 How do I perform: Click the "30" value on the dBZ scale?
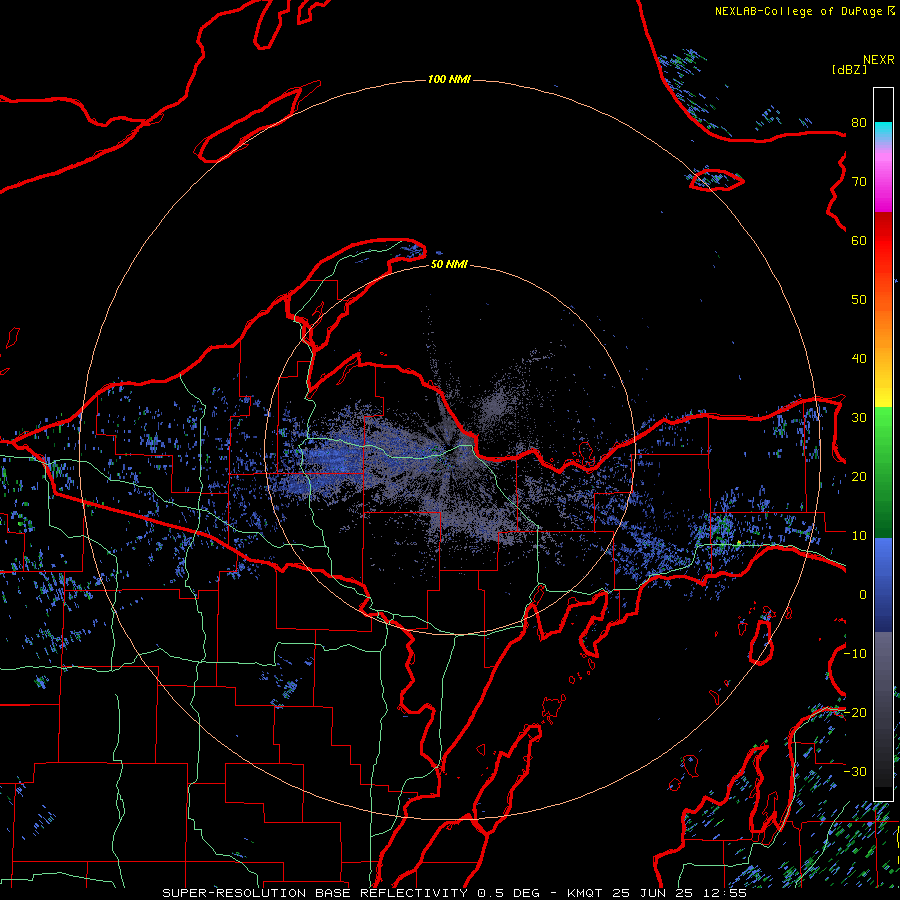click(859, 418)
